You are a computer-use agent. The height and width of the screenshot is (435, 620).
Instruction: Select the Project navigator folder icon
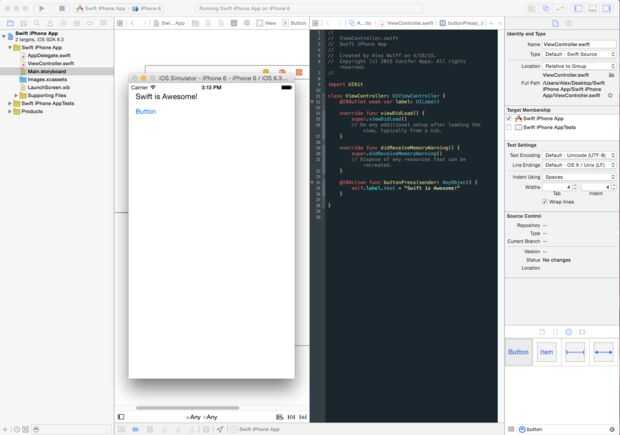11,23
